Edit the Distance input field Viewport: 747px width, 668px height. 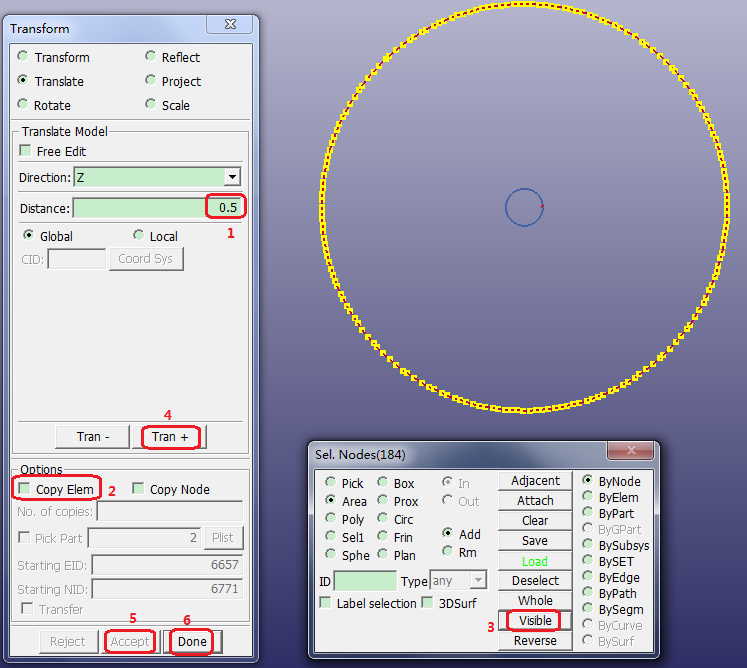coord(157,208)
